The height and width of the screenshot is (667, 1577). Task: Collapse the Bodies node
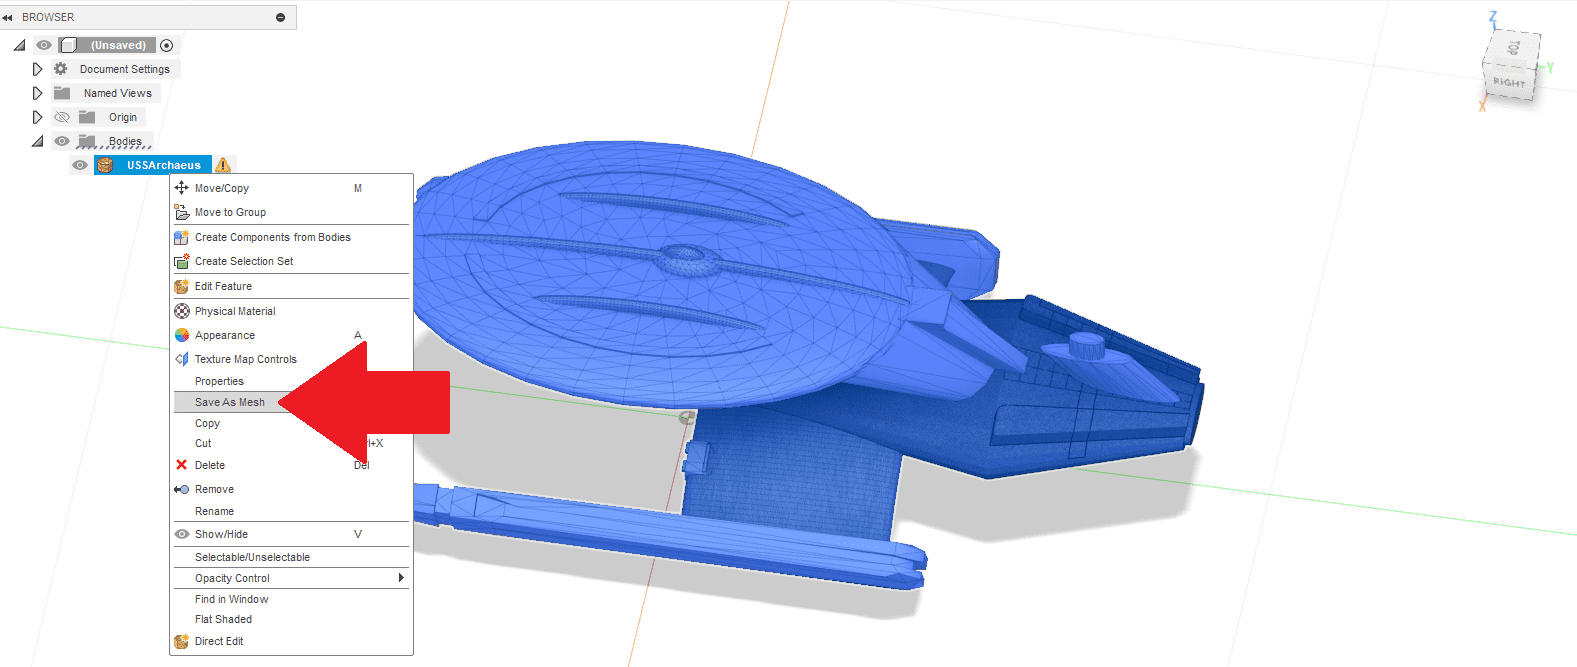click(37, 141)
